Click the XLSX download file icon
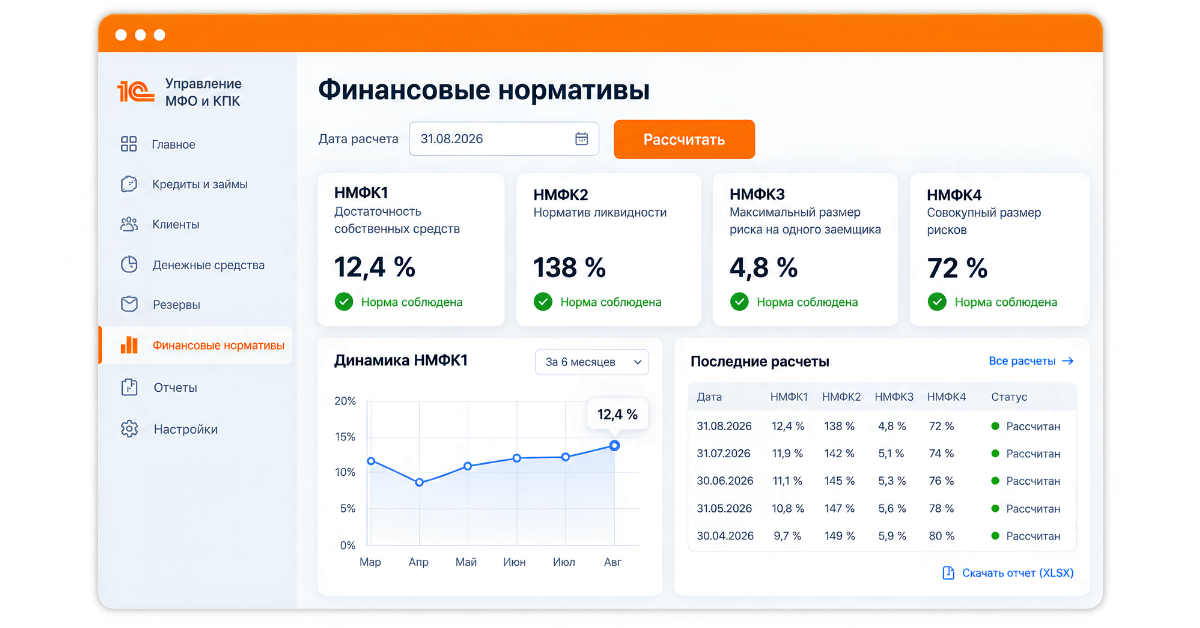This screenshot has height=628, width=1200. point(948,573)
